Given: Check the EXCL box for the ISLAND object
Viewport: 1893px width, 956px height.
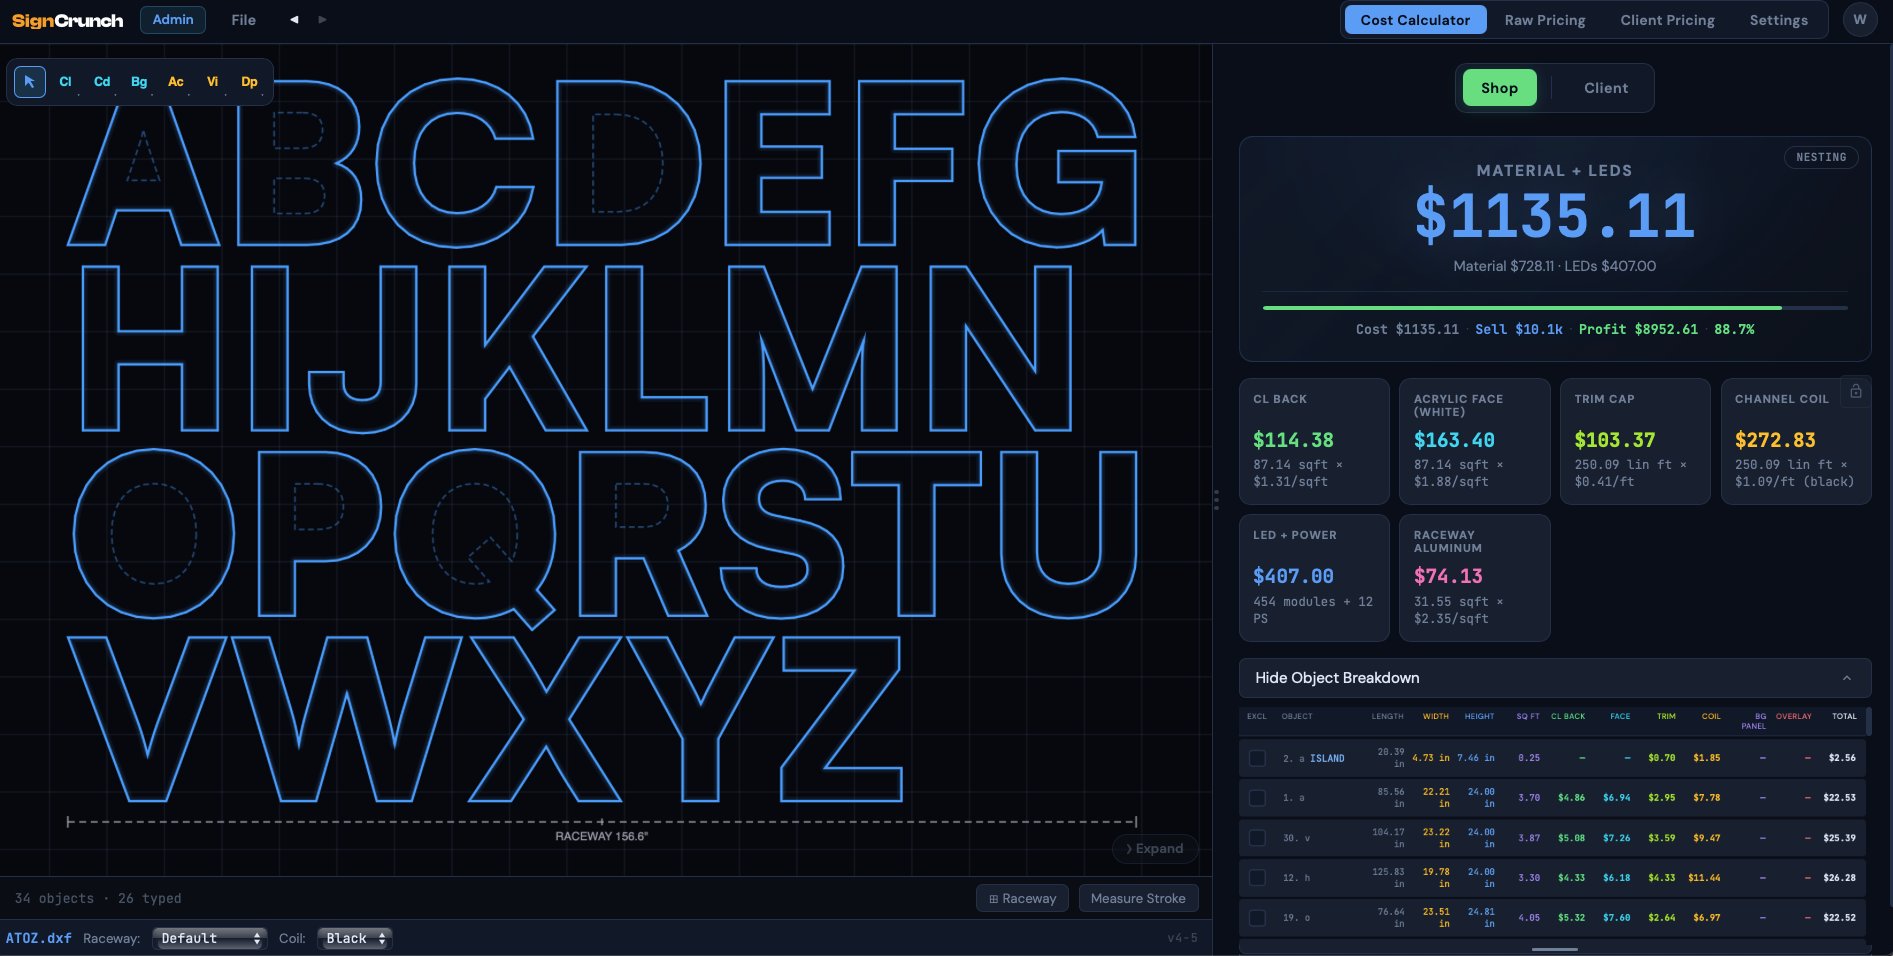Looking at the screenshot, I should [x=1257, y=758].
